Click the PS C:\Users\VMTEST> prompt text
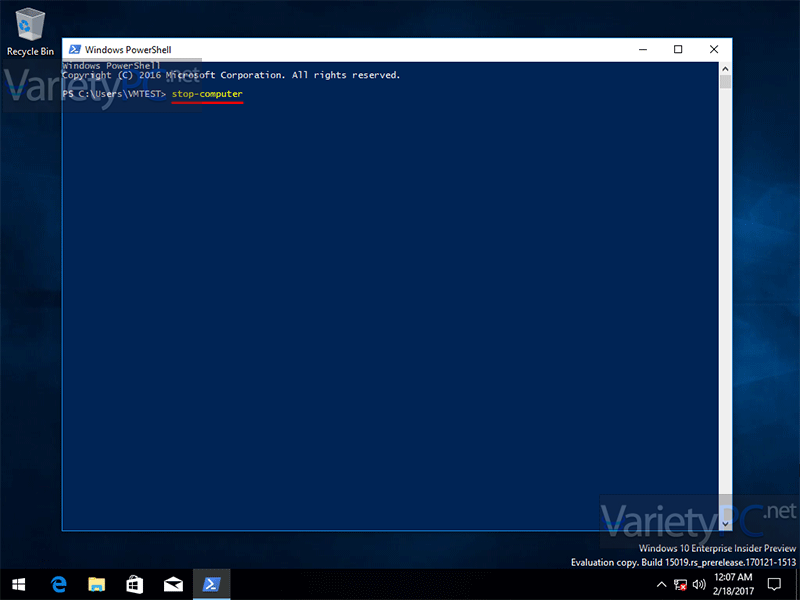The width and height of the screenshot is (800, 600). (x=114, y=94)
